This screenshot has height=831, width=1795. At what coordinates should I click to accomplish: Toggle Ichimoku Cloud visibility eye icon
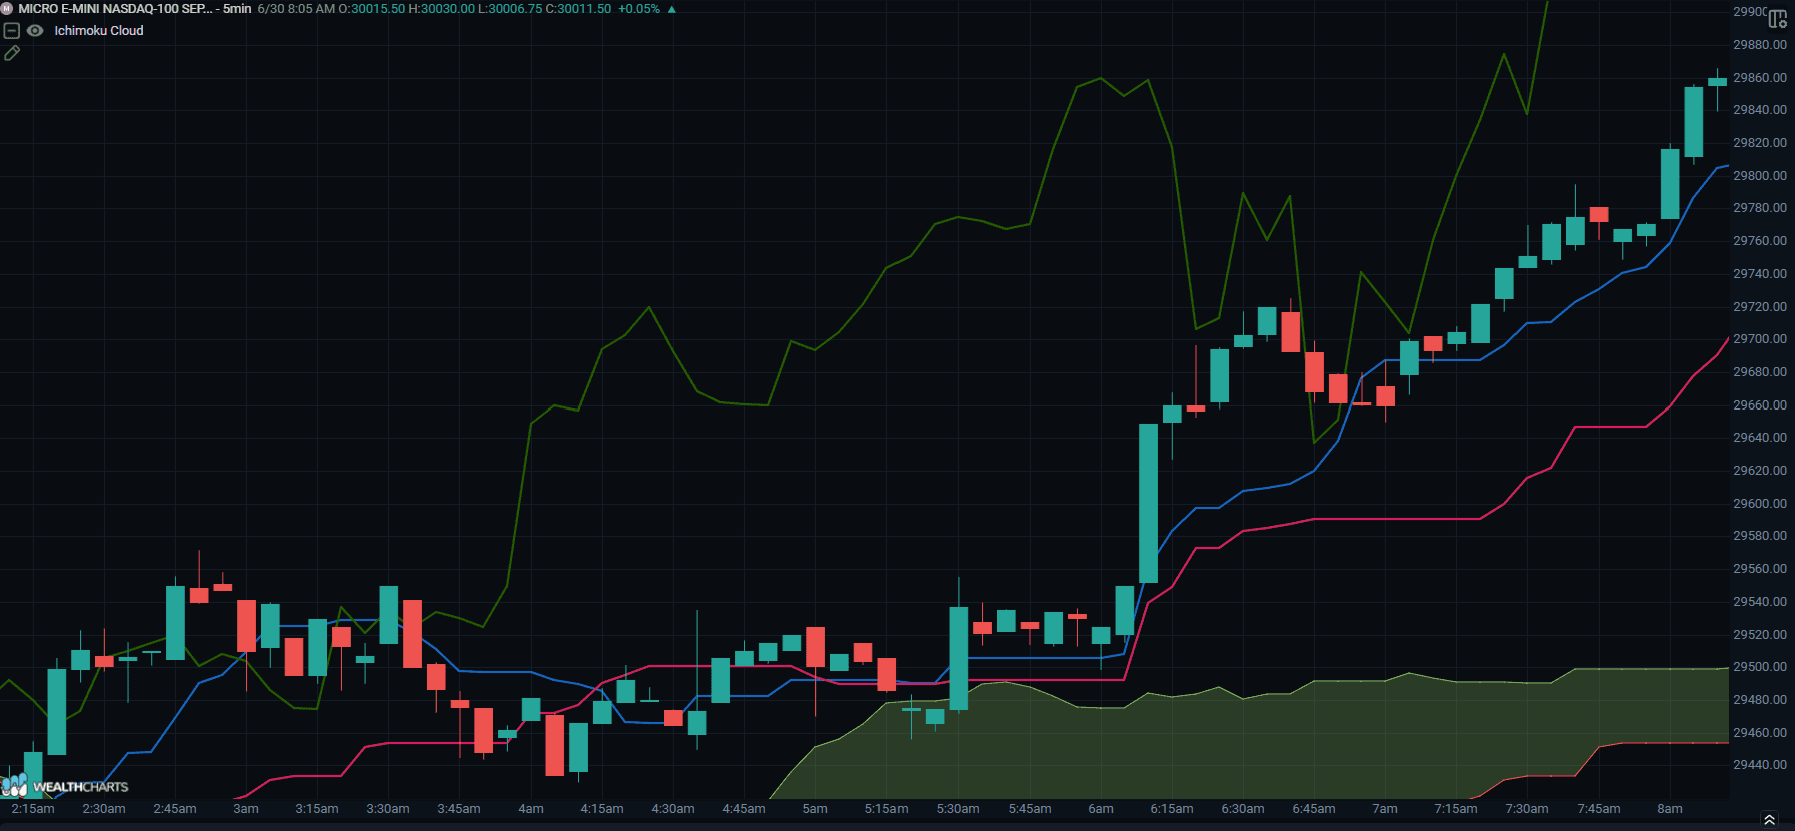point(35,31)
